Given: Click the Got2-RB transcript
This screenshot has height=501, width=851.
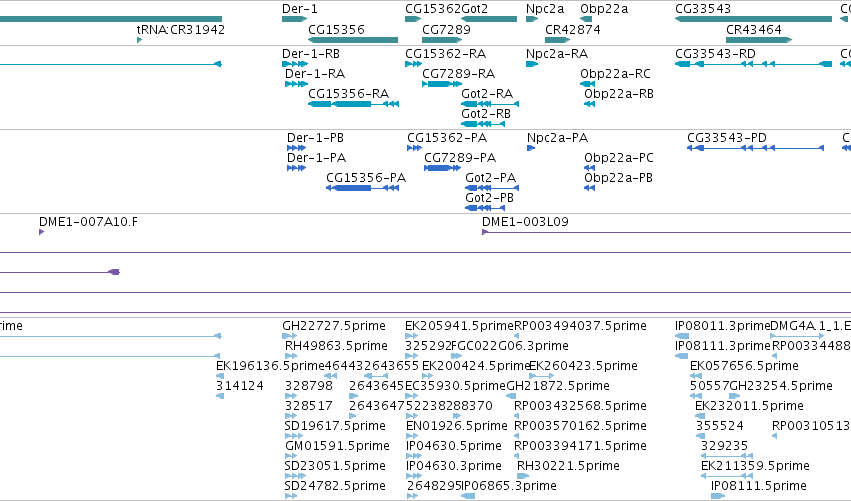Looking at the screenshot, I should [483, 124].
